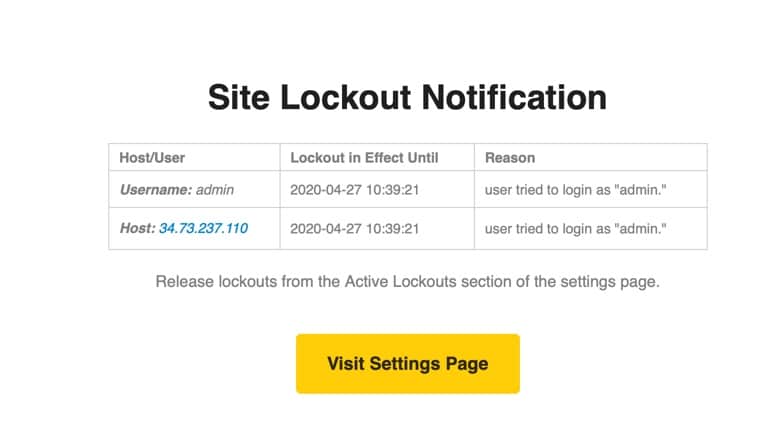Image resolution: width=777 pixels, height=431 pixels.
Task: Click the Site Lockout Notification heading
Action: click(407, 97)
